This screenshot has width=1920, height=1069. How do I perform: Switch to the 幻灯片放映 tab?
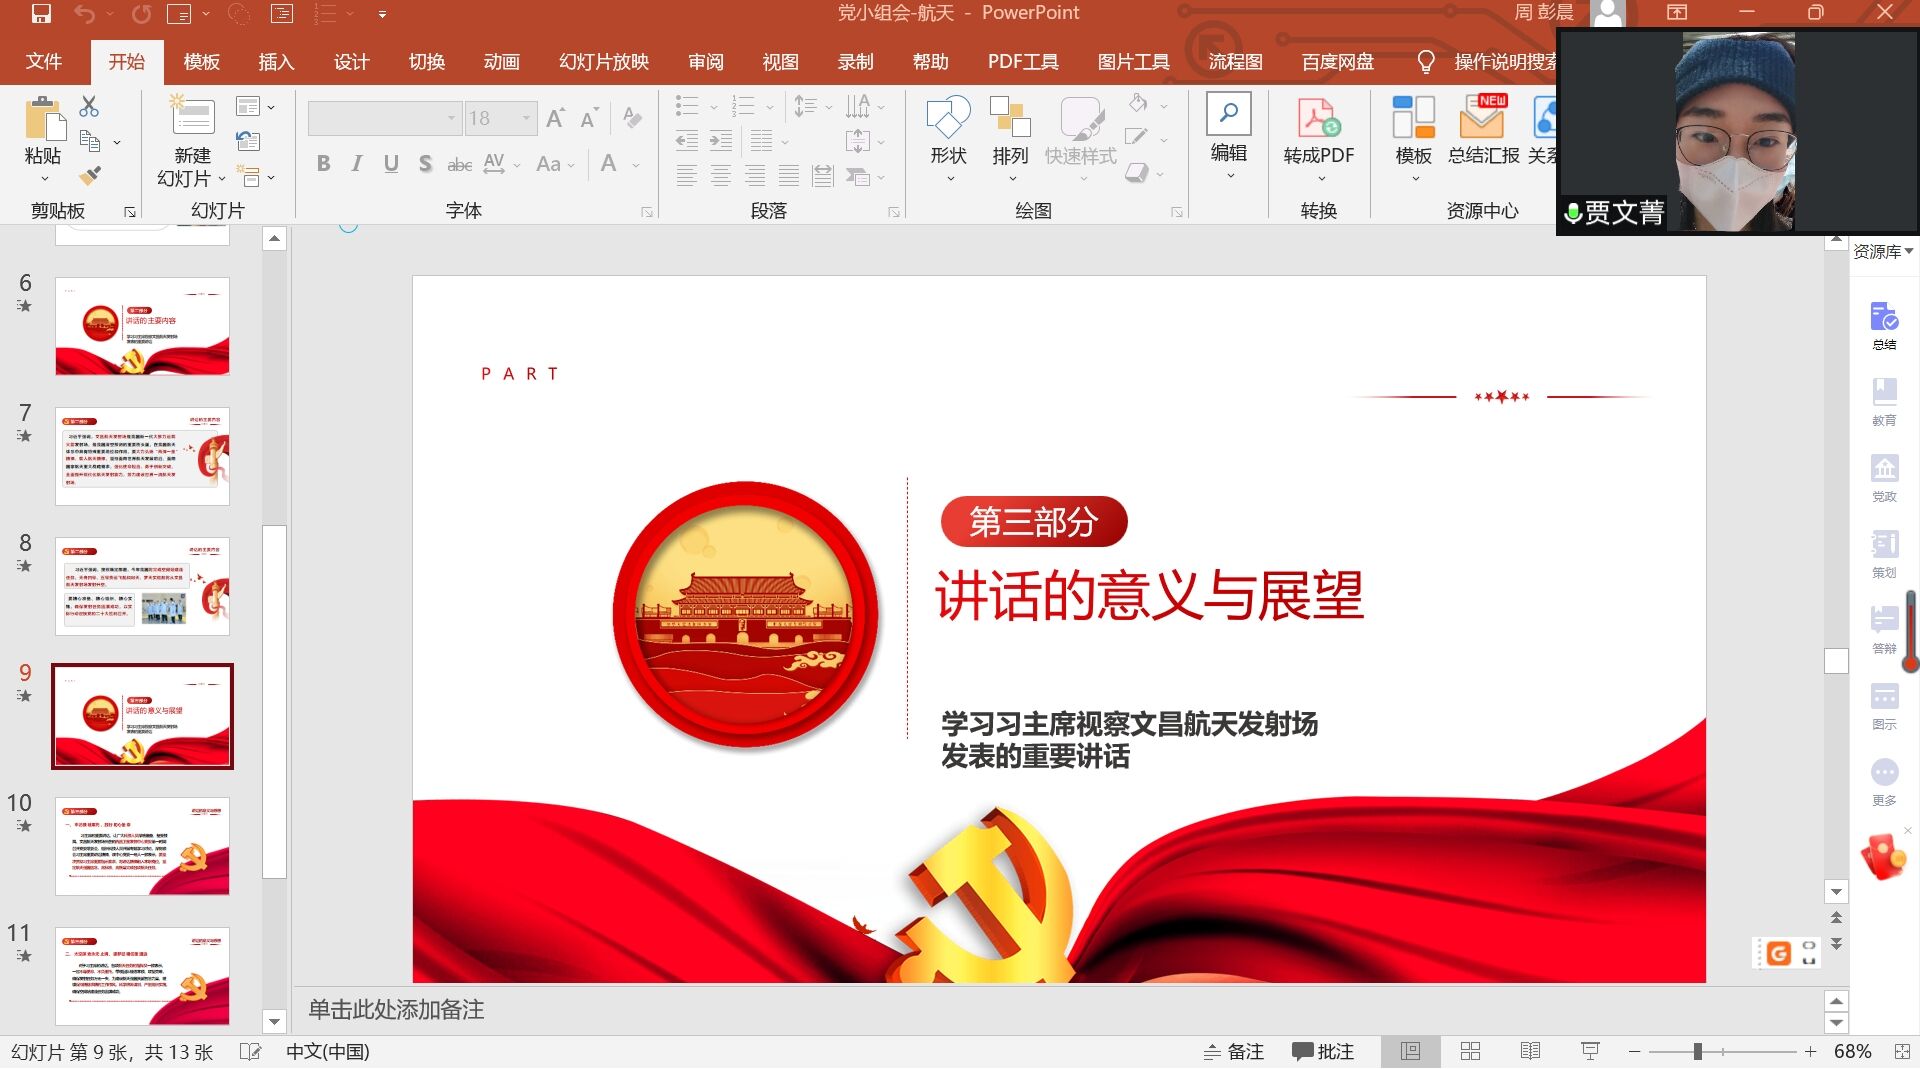pyautogui.click(x=603, y=62)
